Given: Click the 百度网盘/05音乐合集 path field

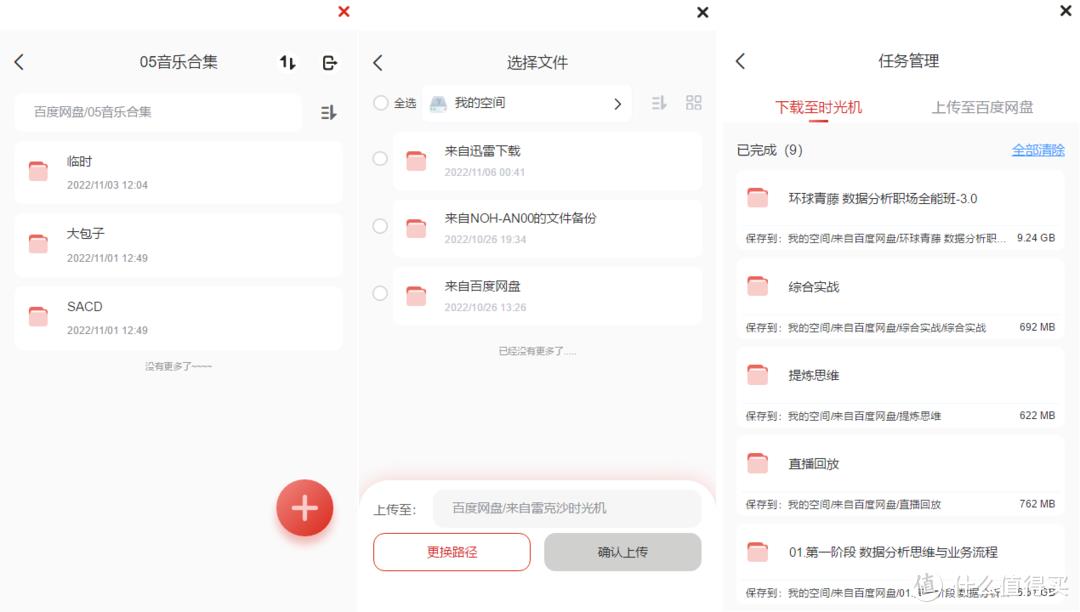Looking at the screenshot, I should click(x=158, y=112).
